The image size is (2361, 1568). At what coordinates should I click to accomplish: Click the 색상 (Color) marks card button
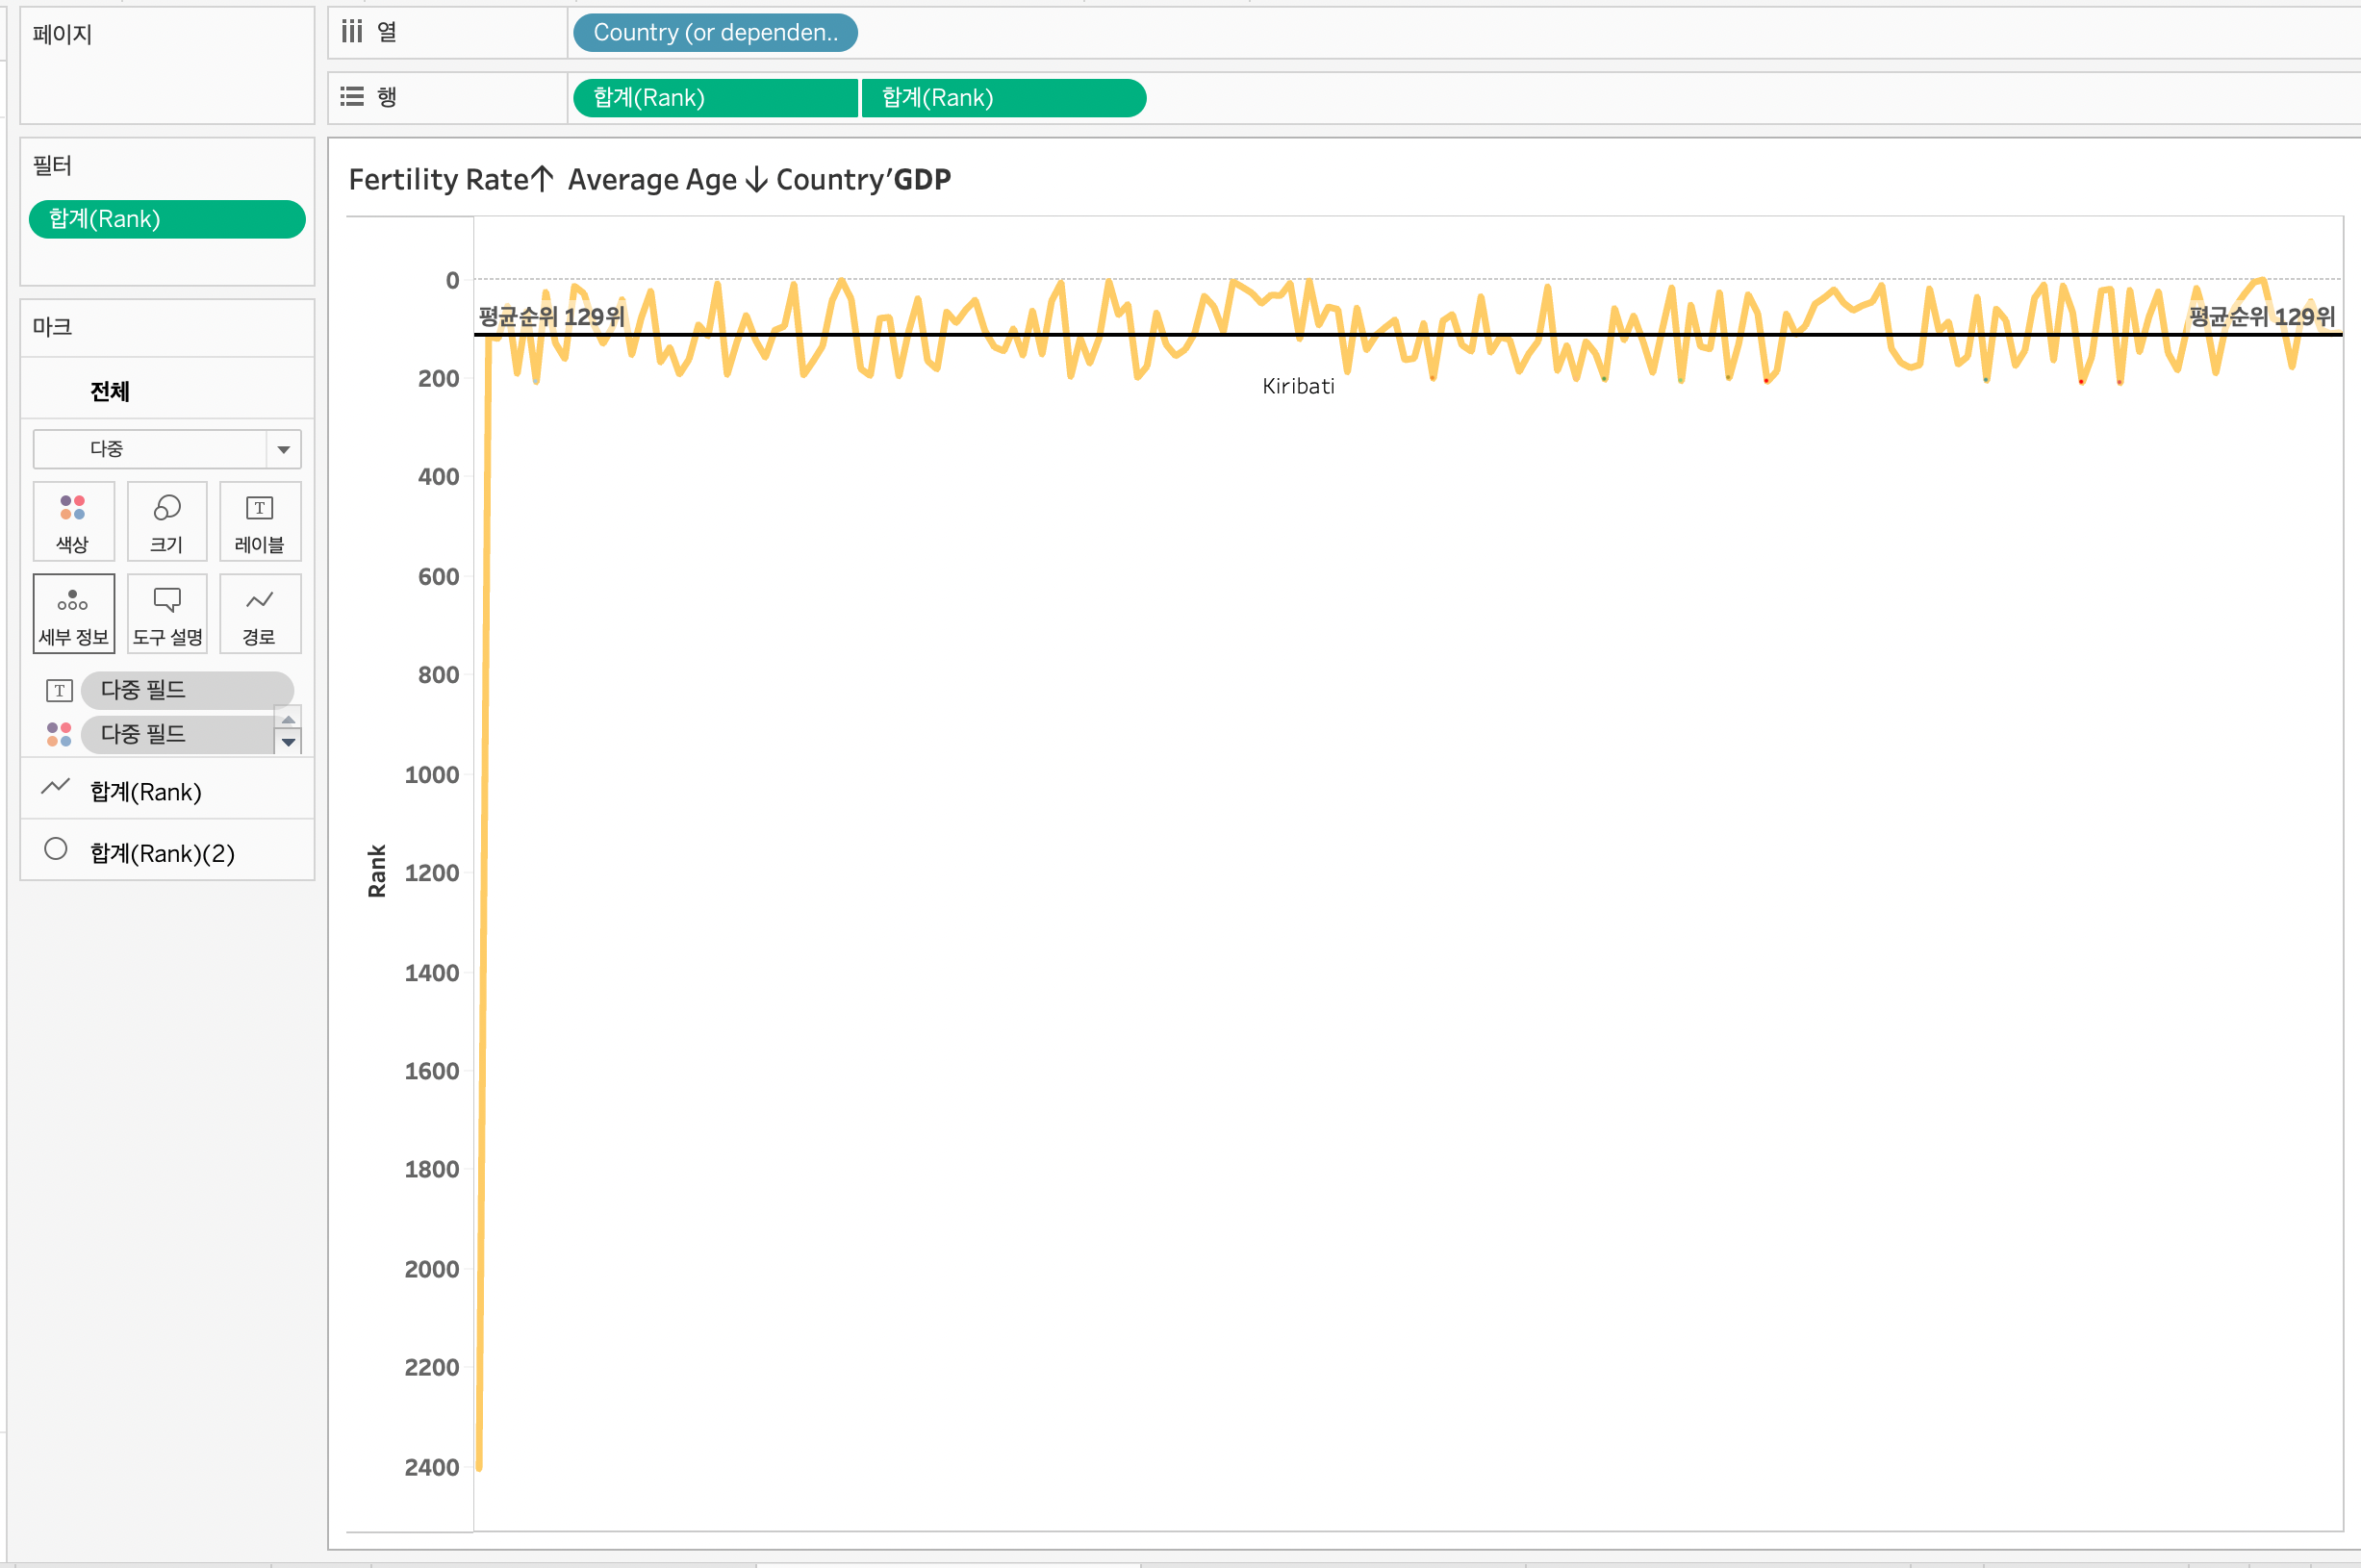tap(73, 522)
